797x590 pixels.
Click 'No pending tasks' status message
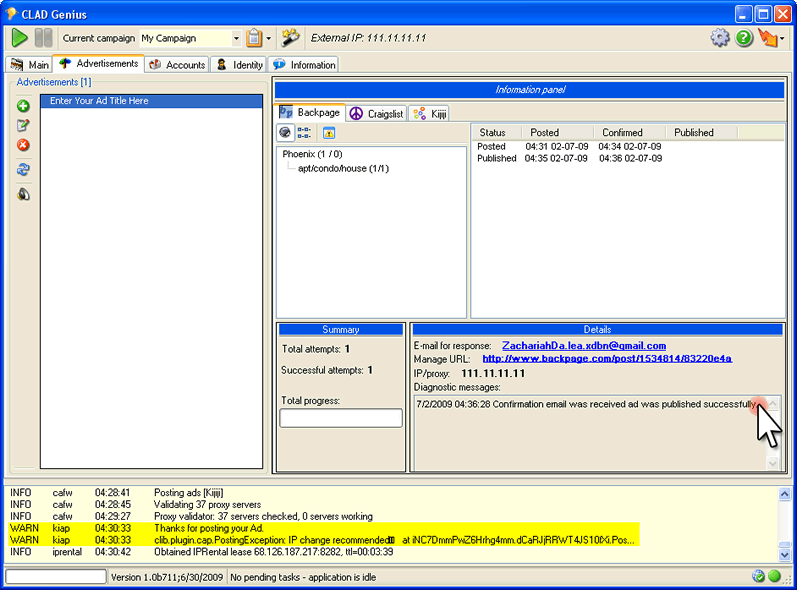click(303, 577)
